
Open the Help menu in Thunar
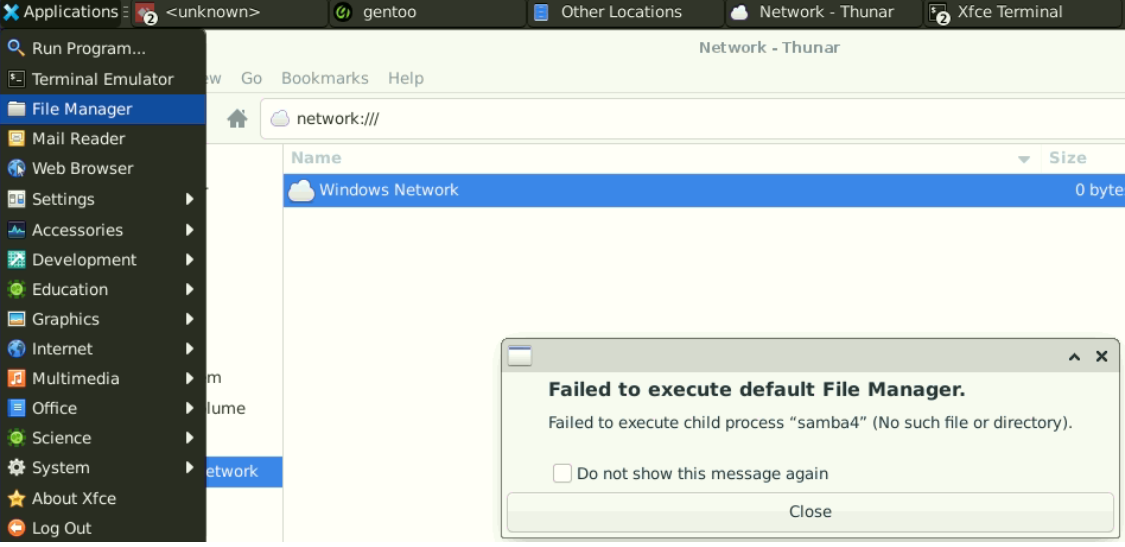[x=406, y=78]
